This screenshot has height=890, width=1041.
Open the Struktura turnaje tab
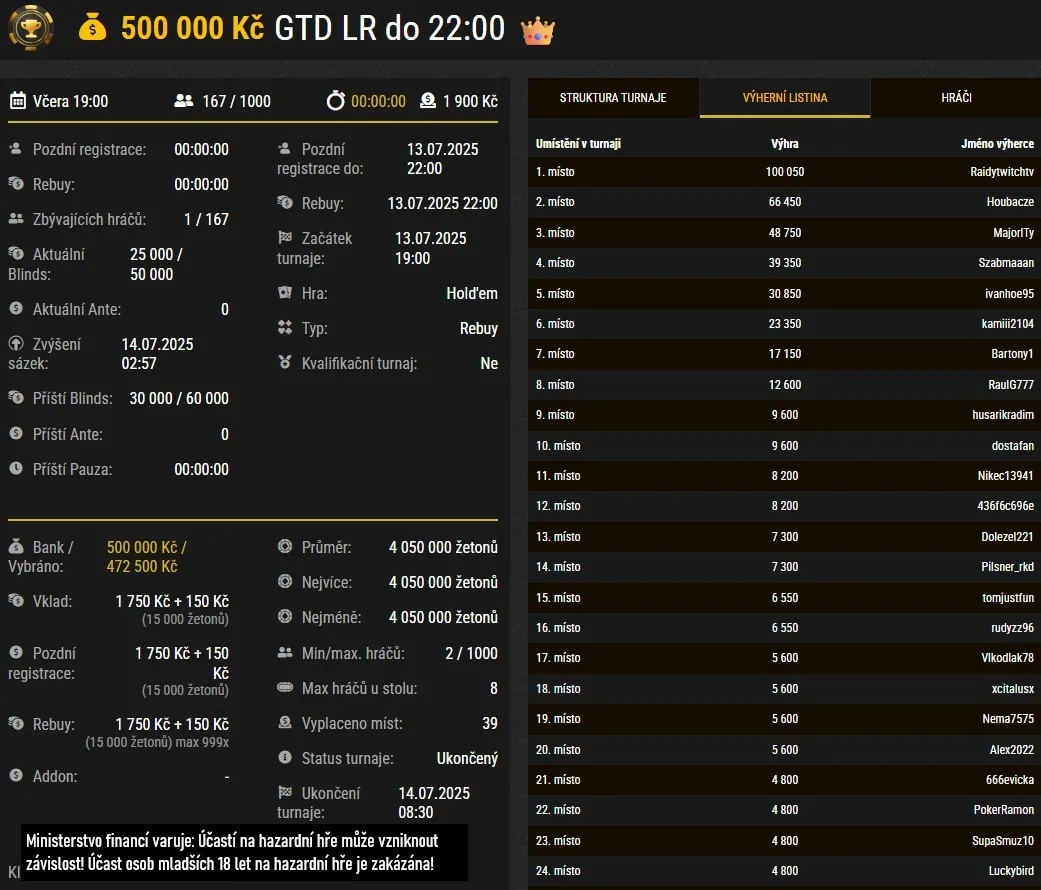pos(613,98)
